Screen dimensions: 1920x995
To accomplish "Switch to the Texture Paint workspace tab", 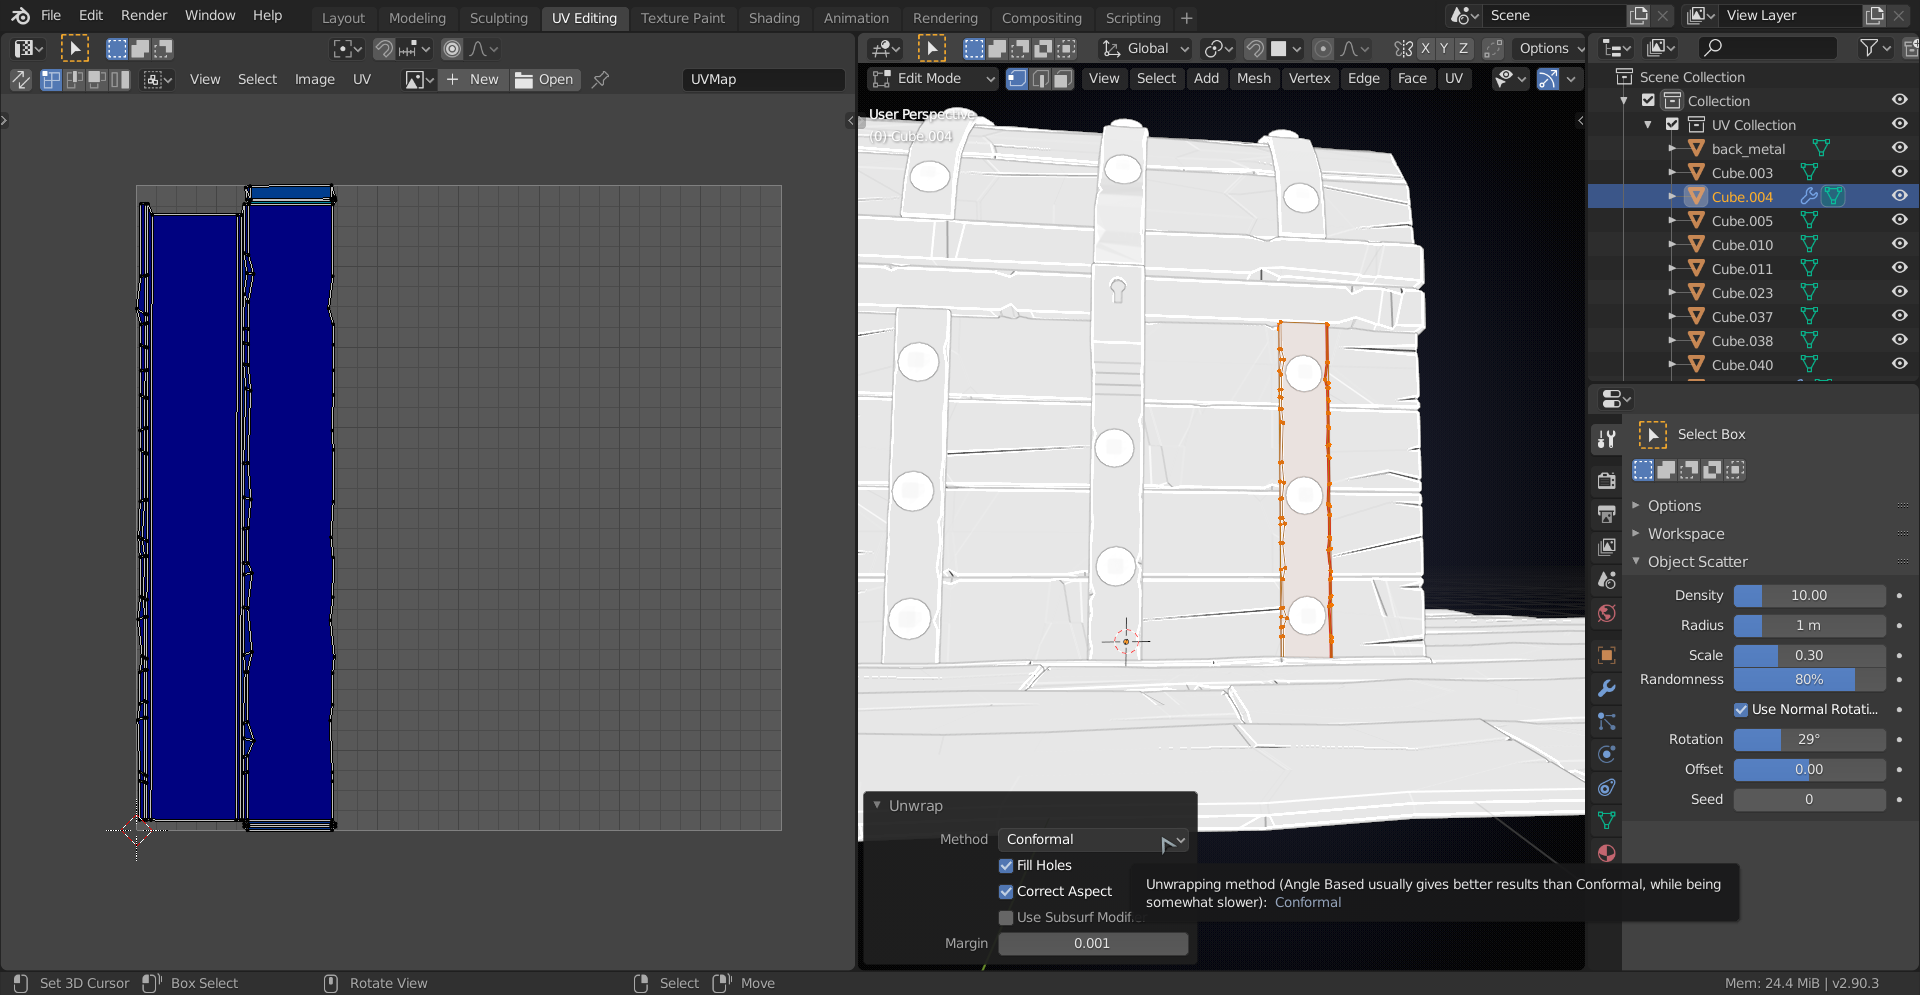I will click(x=682, y=18).
